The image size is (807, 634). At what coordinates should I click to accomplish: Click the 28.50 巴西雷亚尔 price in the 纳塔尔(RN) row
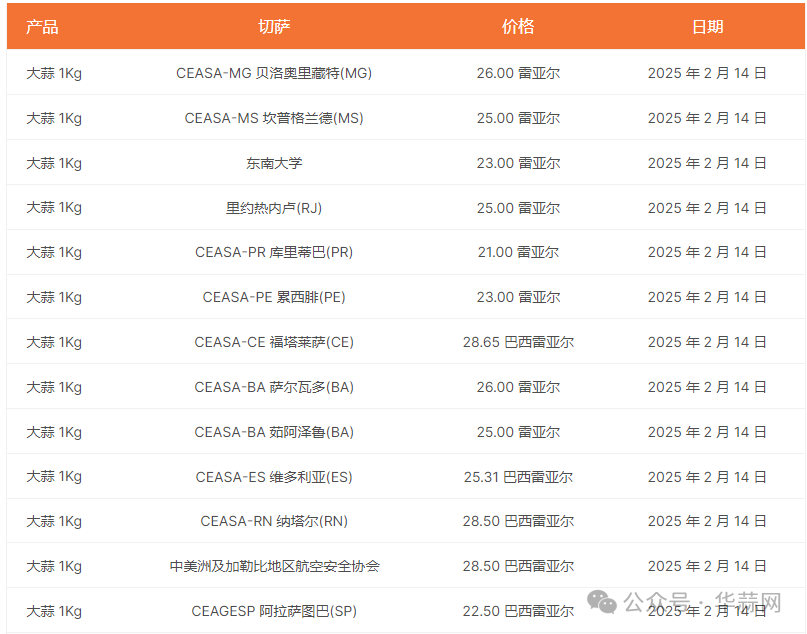pyautogui.click(x=518, y=521)
